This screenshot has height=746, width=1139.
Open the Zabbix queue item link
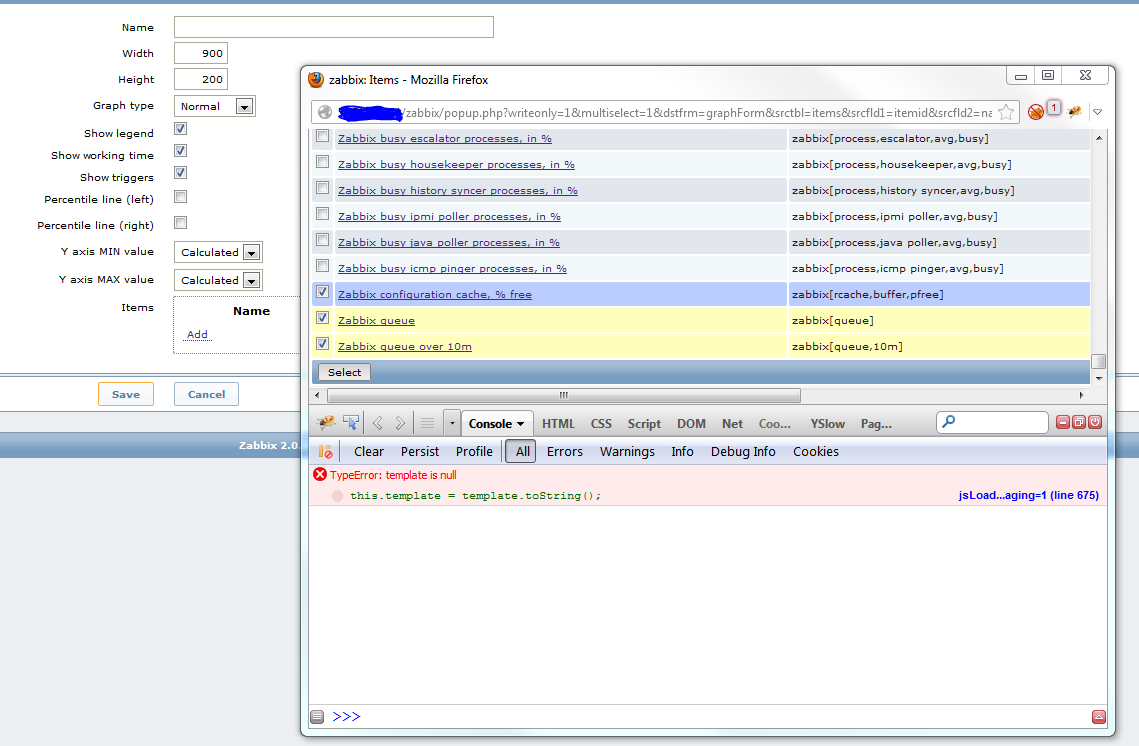pos(376,320)
